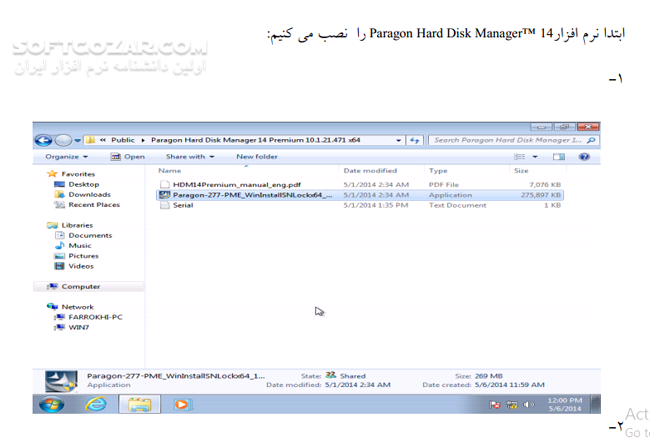Click the volume speaker tray icon
Screen dimensions: 650x448
point(528,404)
